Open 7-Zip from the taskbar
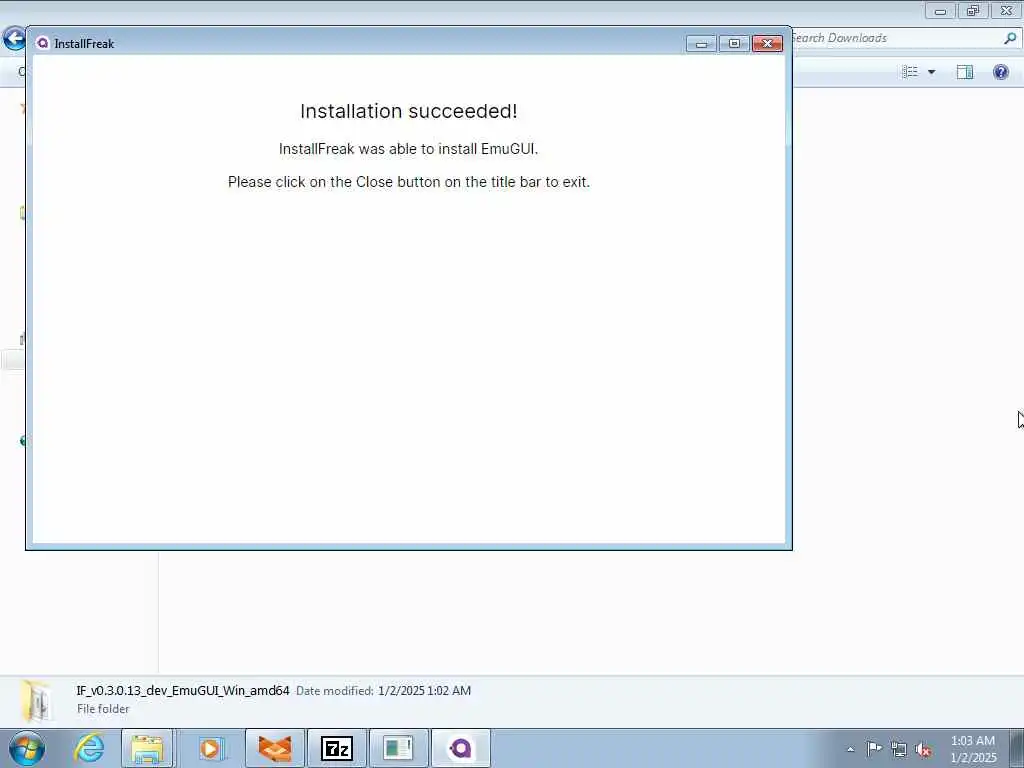The image size is (1024, 768). click(336, 748)
